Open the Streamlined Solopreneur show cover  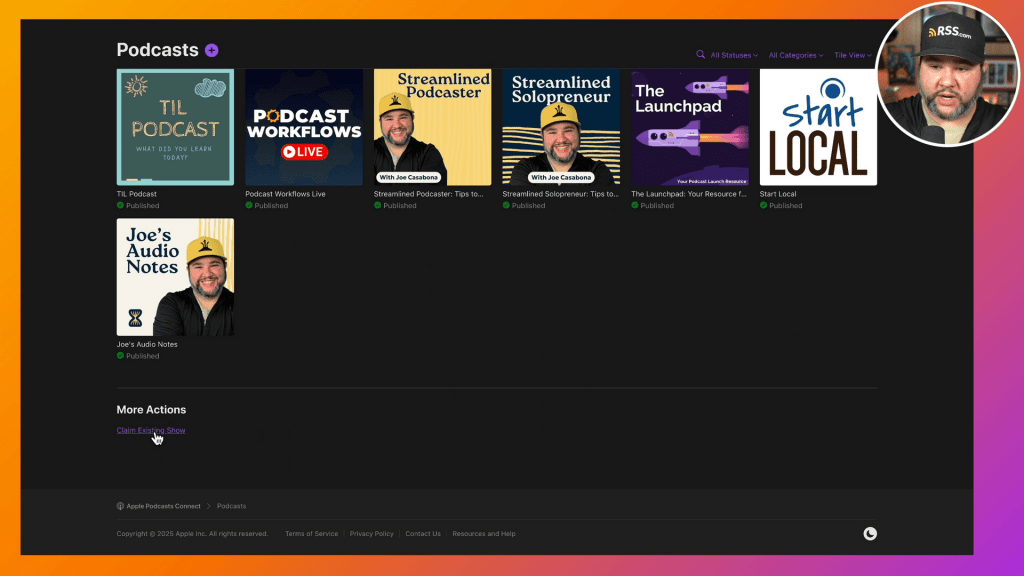click(561, 127)
